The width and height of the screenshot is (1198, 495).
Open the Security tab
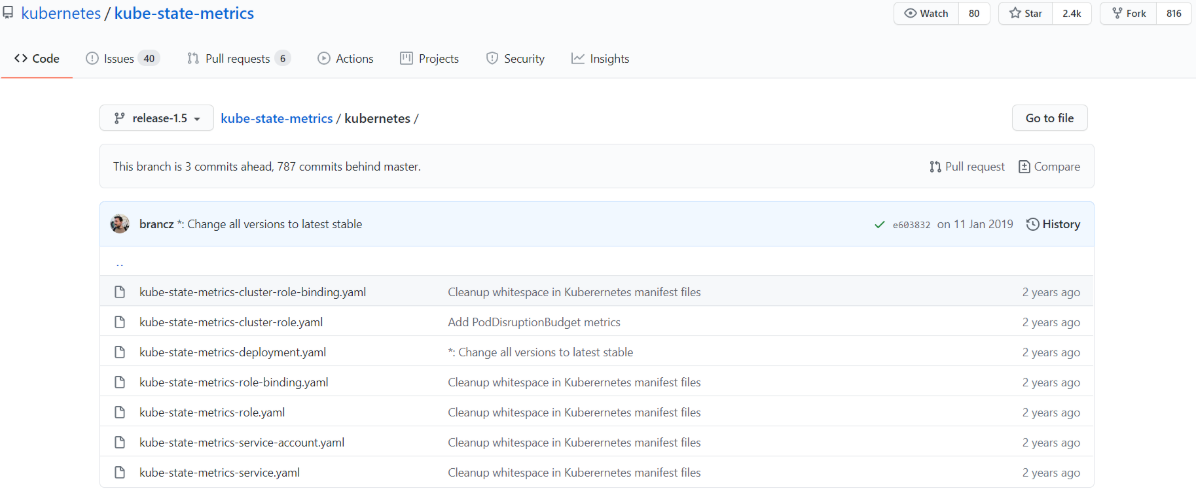[515, 59]
